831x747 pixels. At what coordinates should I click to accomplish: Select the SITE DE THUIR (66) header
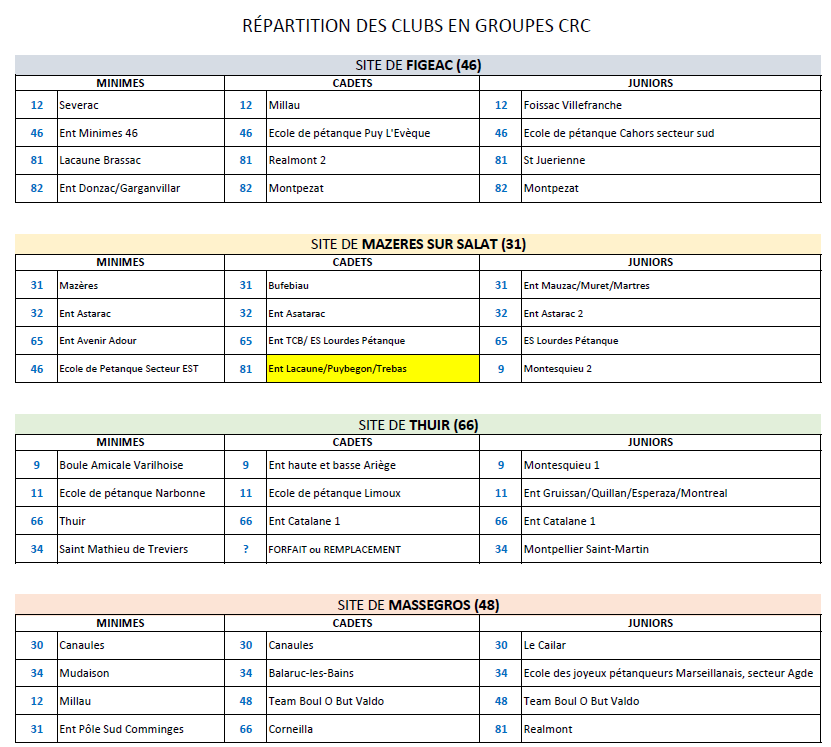pos(418,424)
